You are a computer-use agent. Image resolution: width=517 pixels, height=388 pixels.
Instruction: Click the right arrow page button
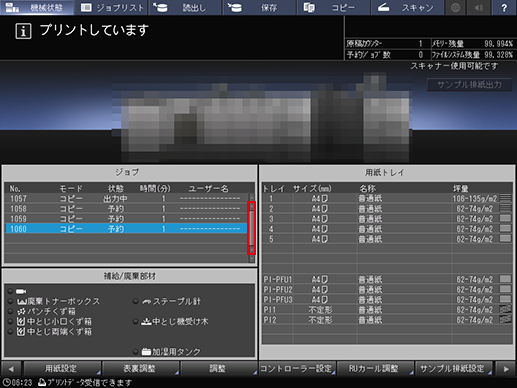(506, 369)
